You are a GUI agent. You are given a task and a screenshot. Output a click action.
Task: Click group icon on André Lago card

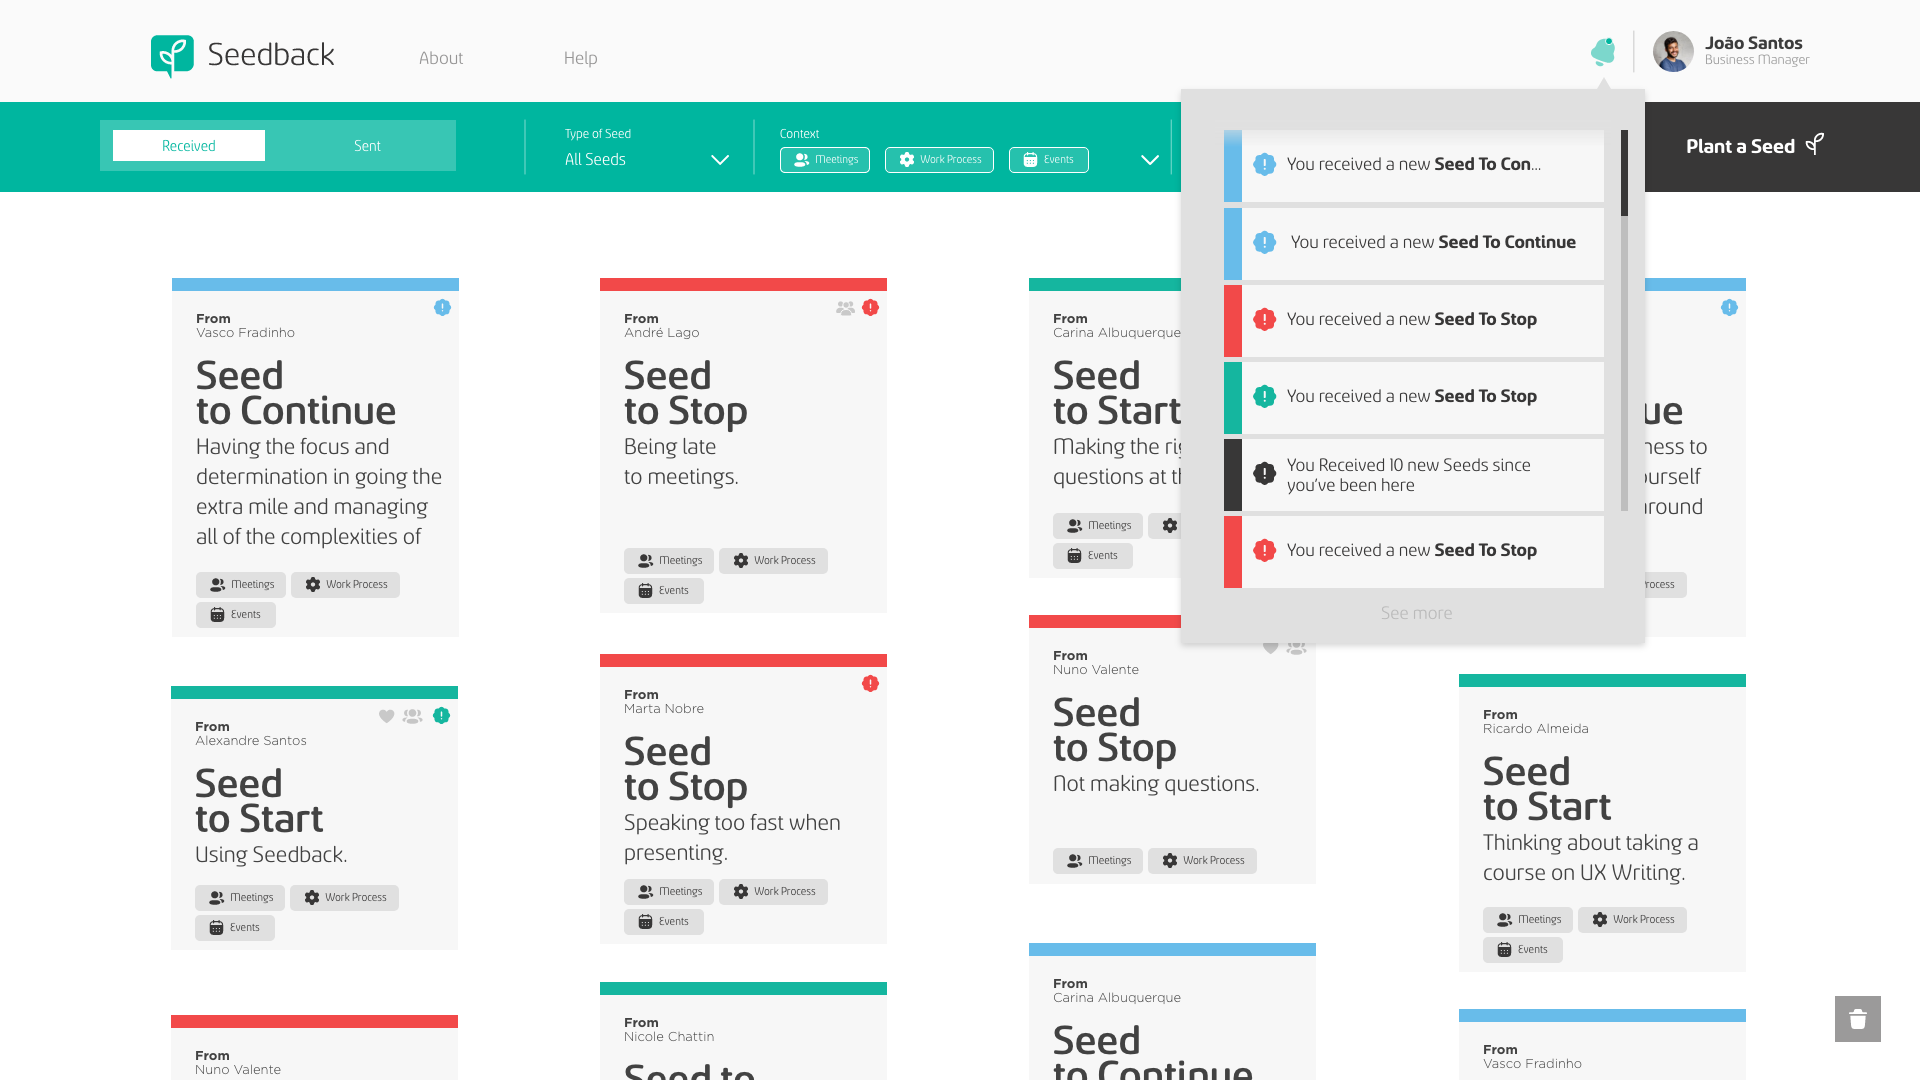coord(845,308)
